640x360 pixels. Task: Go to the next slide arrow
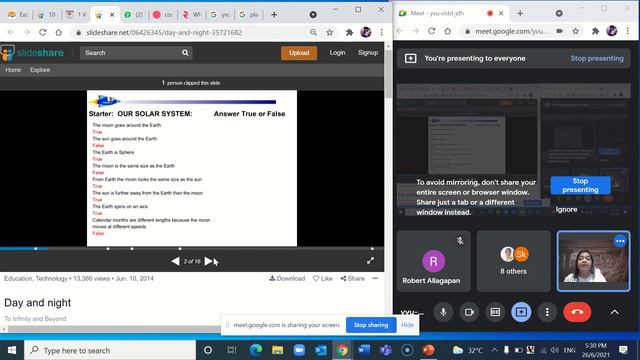tap(209, 261)
